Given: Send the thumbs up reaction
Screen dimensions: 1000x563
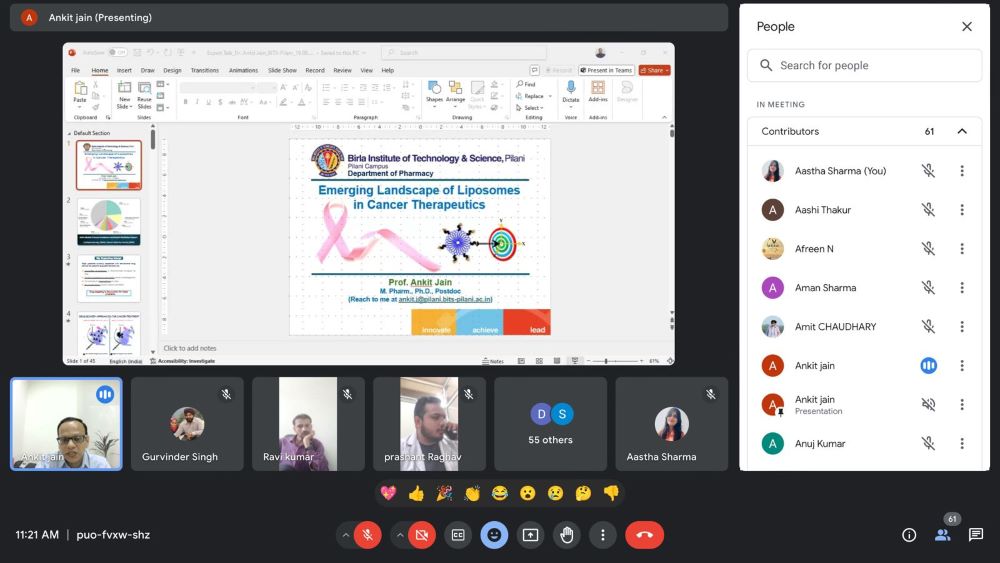Looking at the screenshot, I should coord(416,493).
